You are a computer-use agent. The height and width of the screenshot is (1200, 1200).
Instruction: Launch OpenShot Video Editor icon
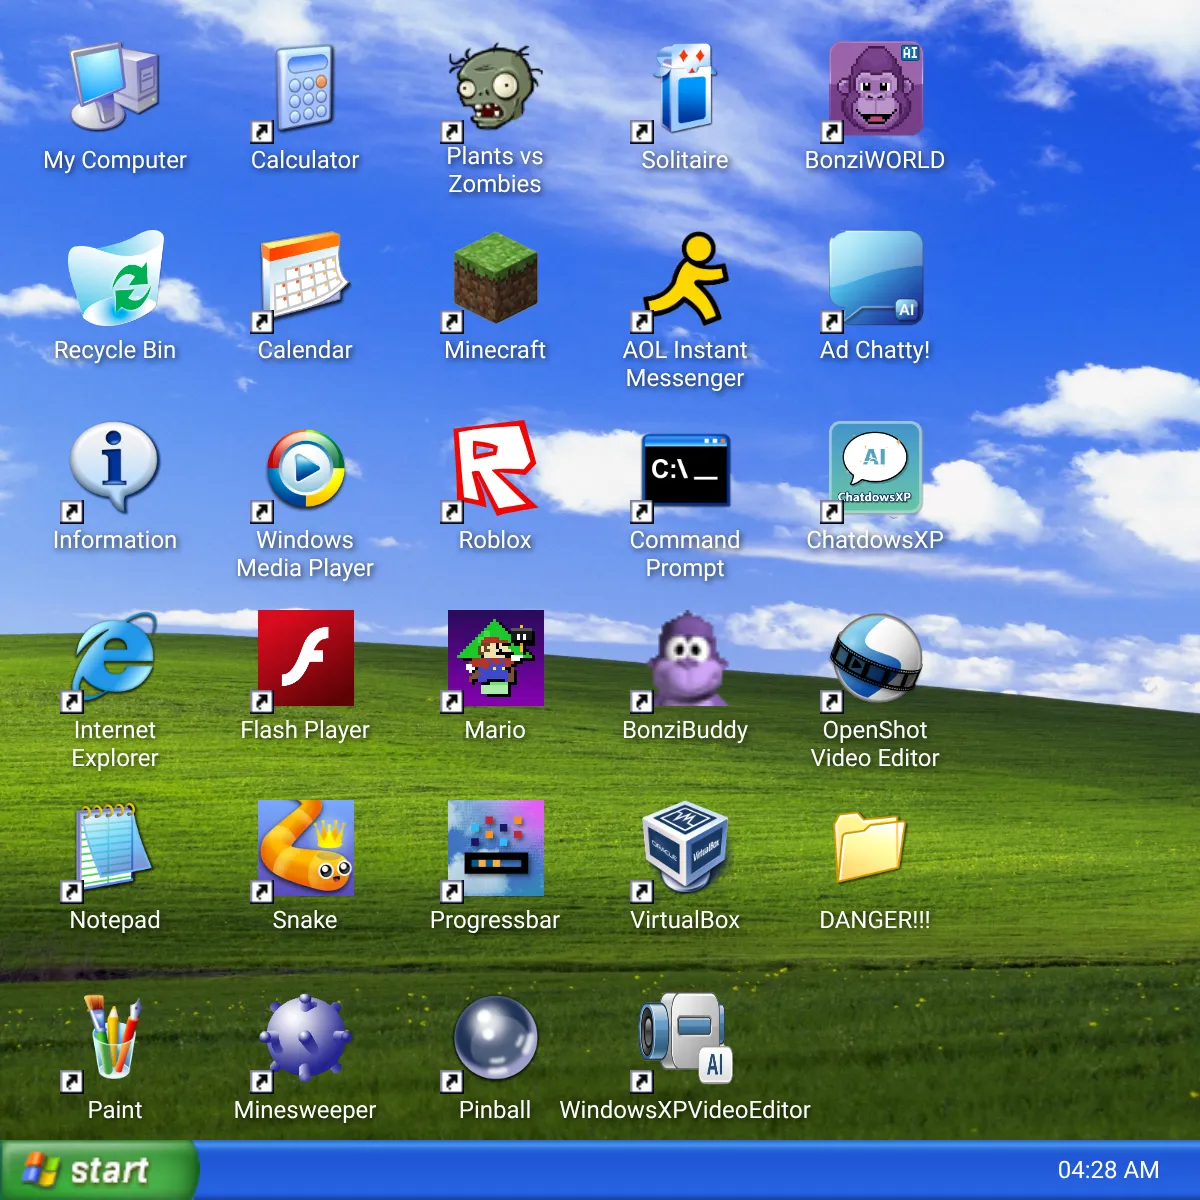[875, 658]
